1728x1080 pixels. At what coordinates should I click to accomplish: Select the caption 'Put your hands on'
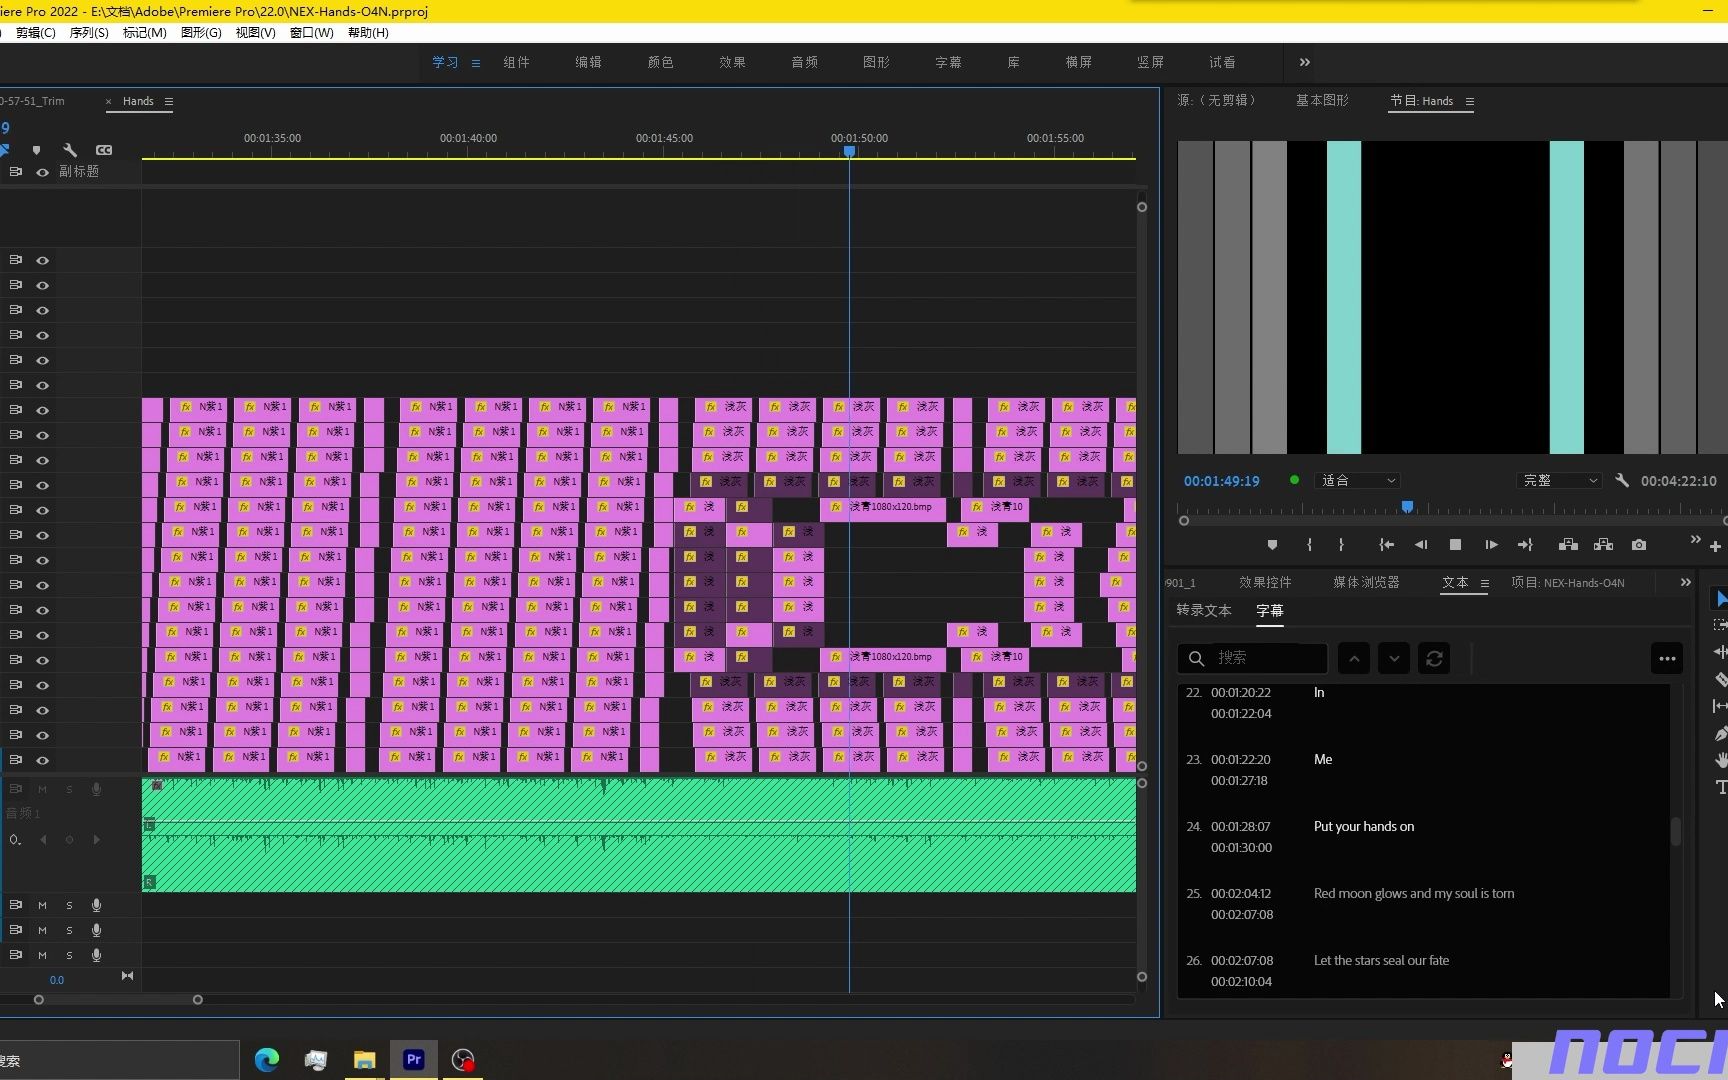[1363, 827]
